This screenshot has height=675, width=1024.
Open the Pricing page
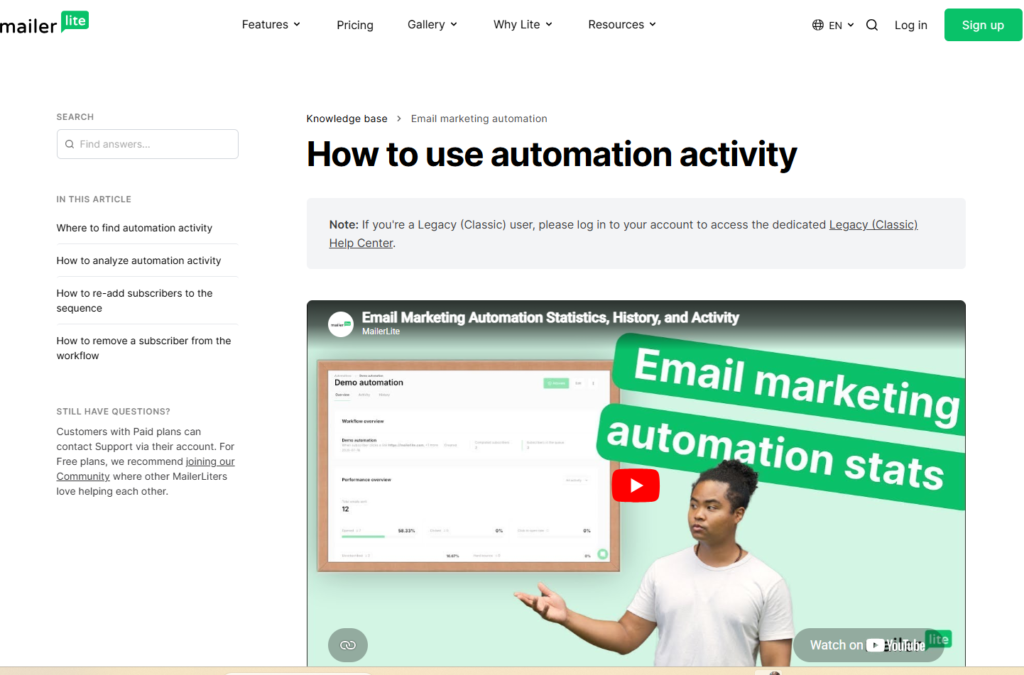coord(355,25)
